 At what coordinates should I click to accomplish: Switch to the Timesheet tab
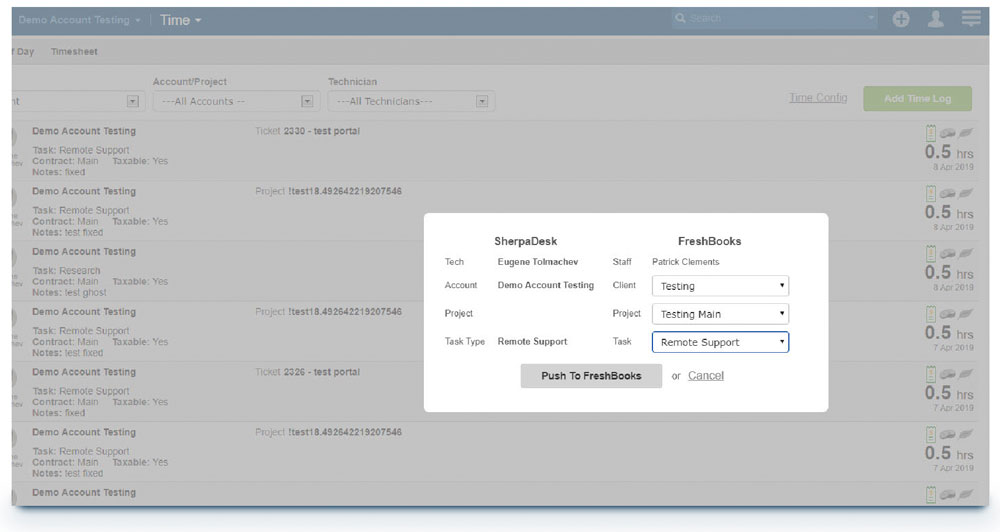click(x=74, y=51)
